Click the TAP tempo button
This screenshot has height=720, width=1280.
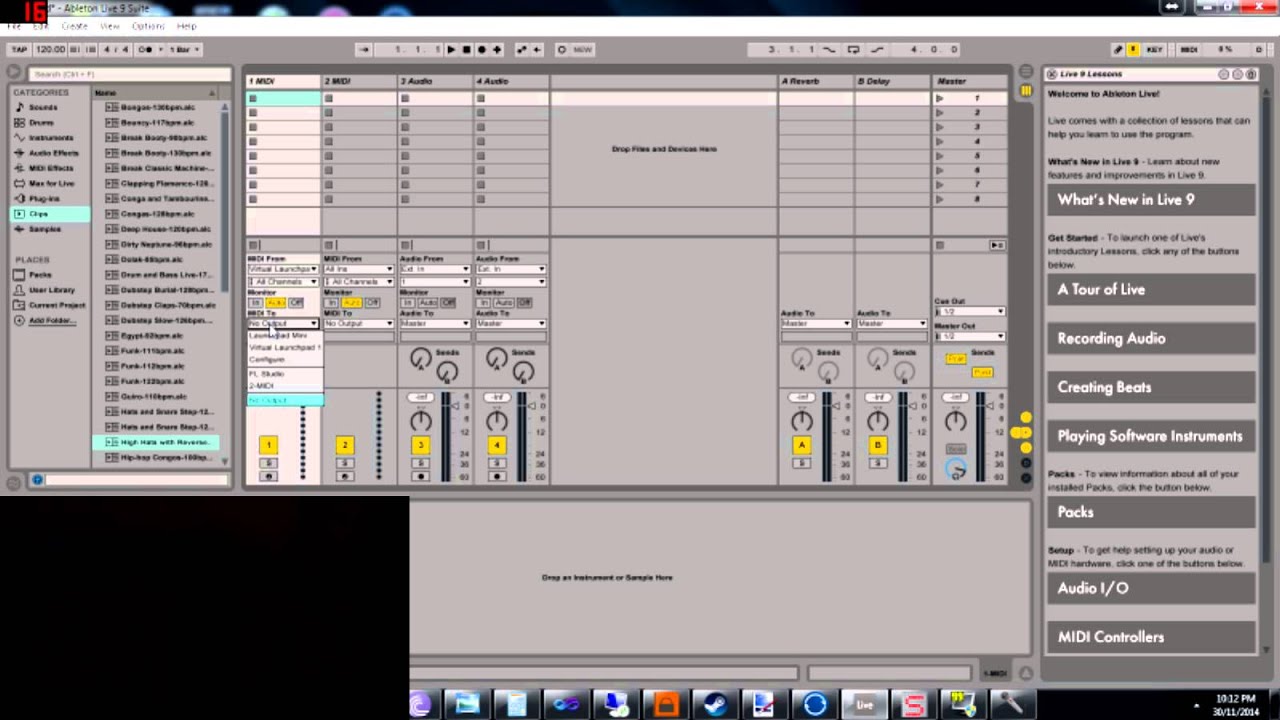18,49
